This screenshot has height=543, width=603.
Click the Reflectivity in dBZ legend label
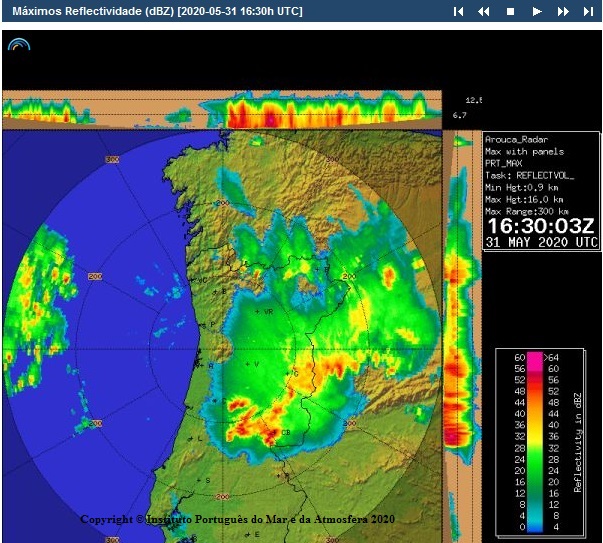pyautogui.click(x=577, y=442)
